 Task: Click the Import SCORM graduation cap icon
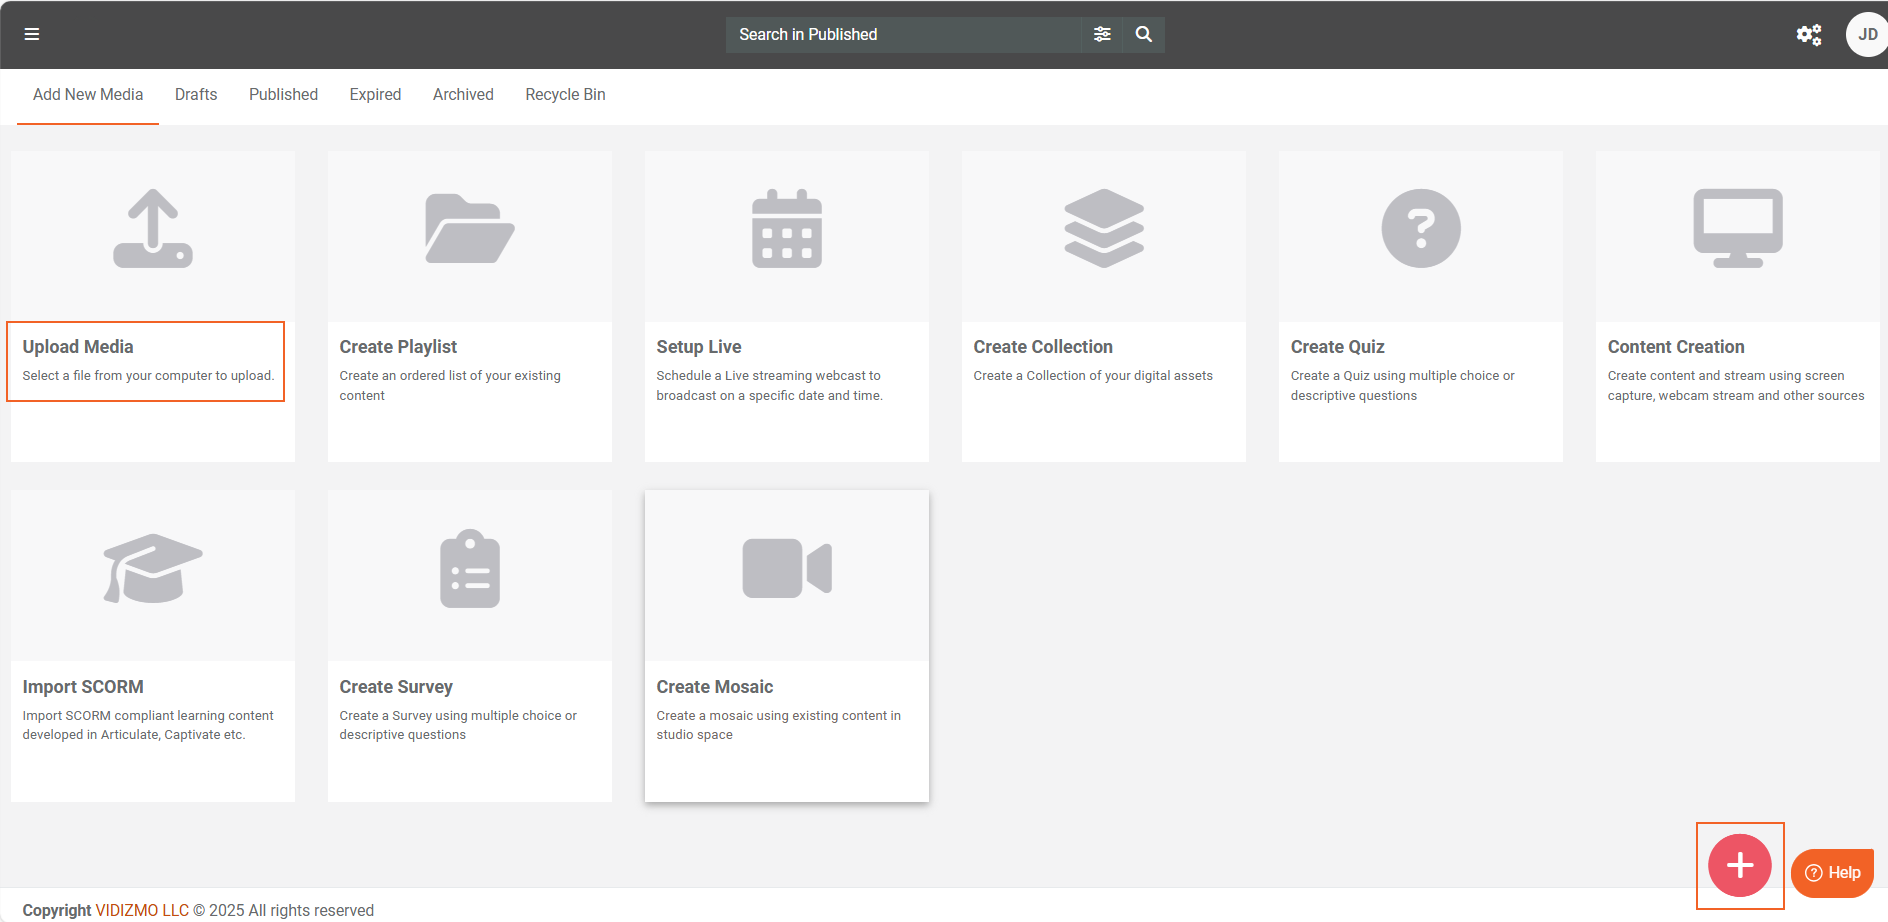pos(153,568)
